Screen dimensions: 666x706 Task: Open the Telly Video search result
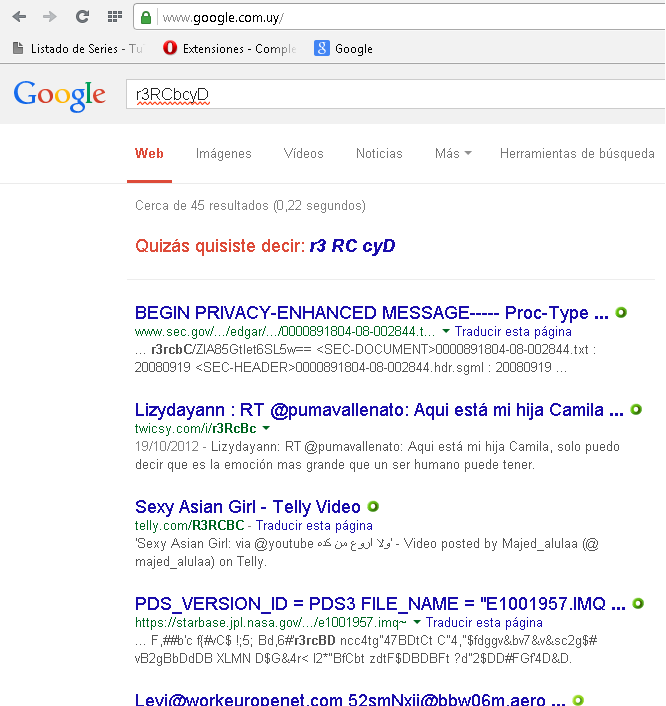[248, 507]
